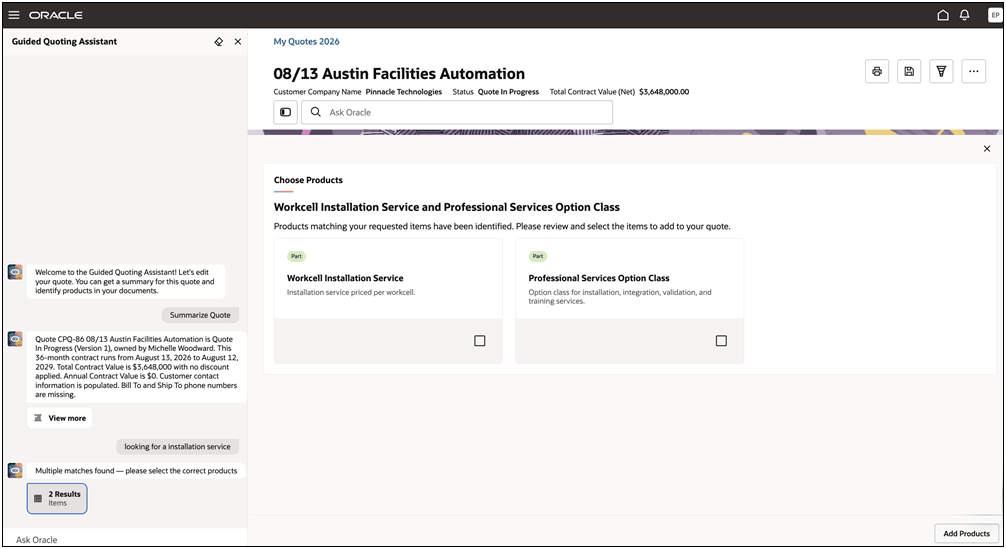Click the Oracle logo
Image resolution: width=1006 pixels, height=549 pixels.
[56, 15]
